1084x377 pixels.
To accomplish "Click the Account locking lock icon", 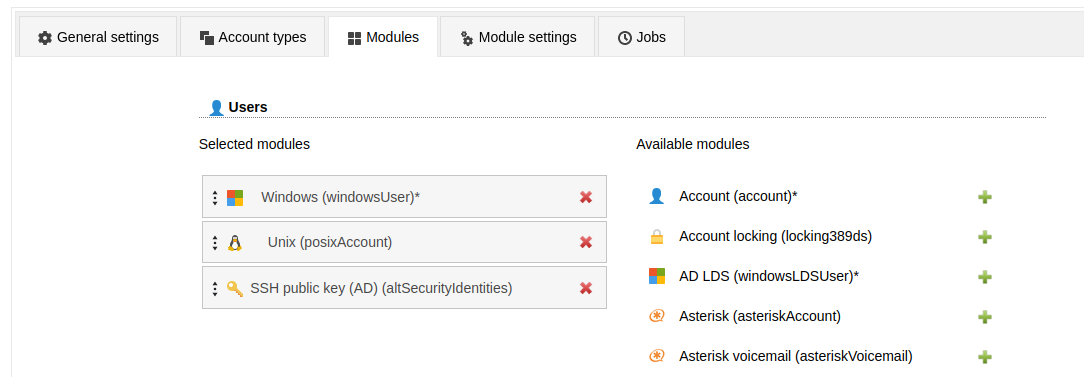I will coord(657,237).
